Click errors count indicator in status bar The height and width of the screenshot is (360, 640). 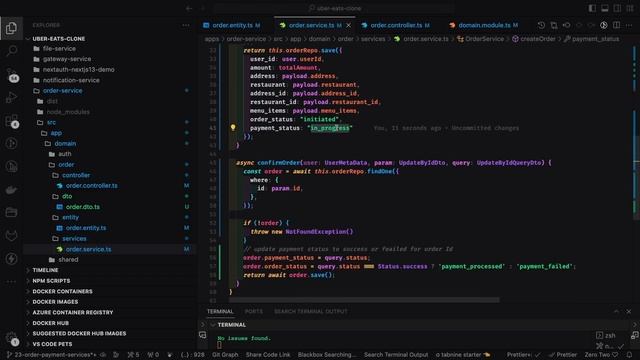(133, 355)
